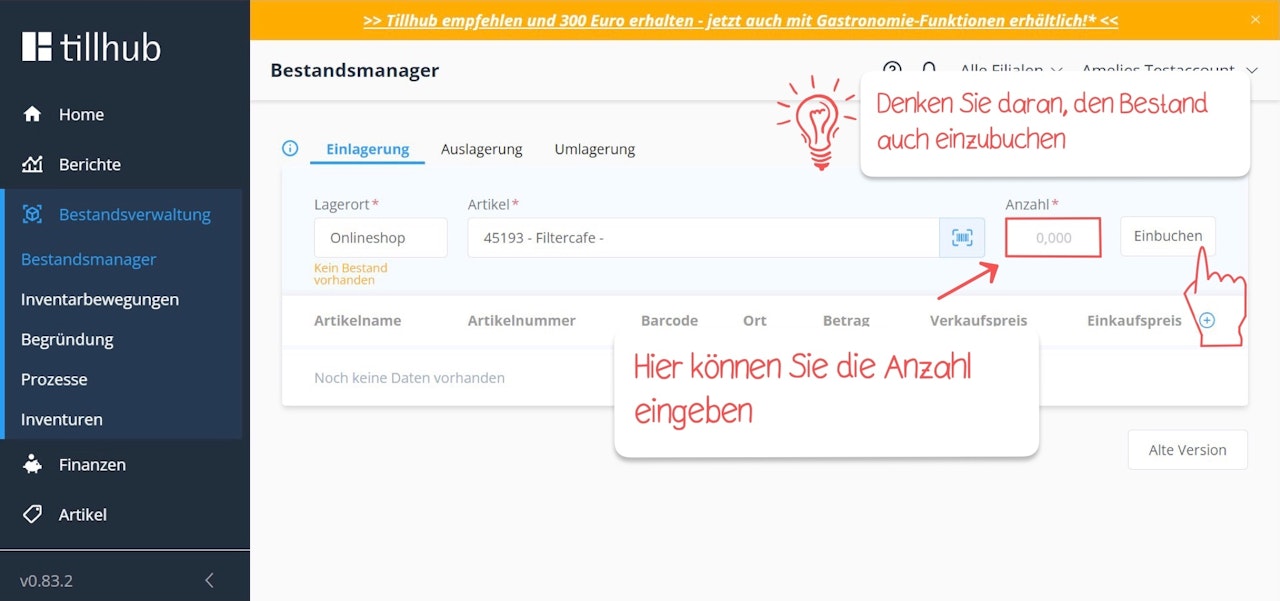The width and height of the screenshot is (1280, 601).
Task: Click the tillhub logo
Action: [90, 46]
